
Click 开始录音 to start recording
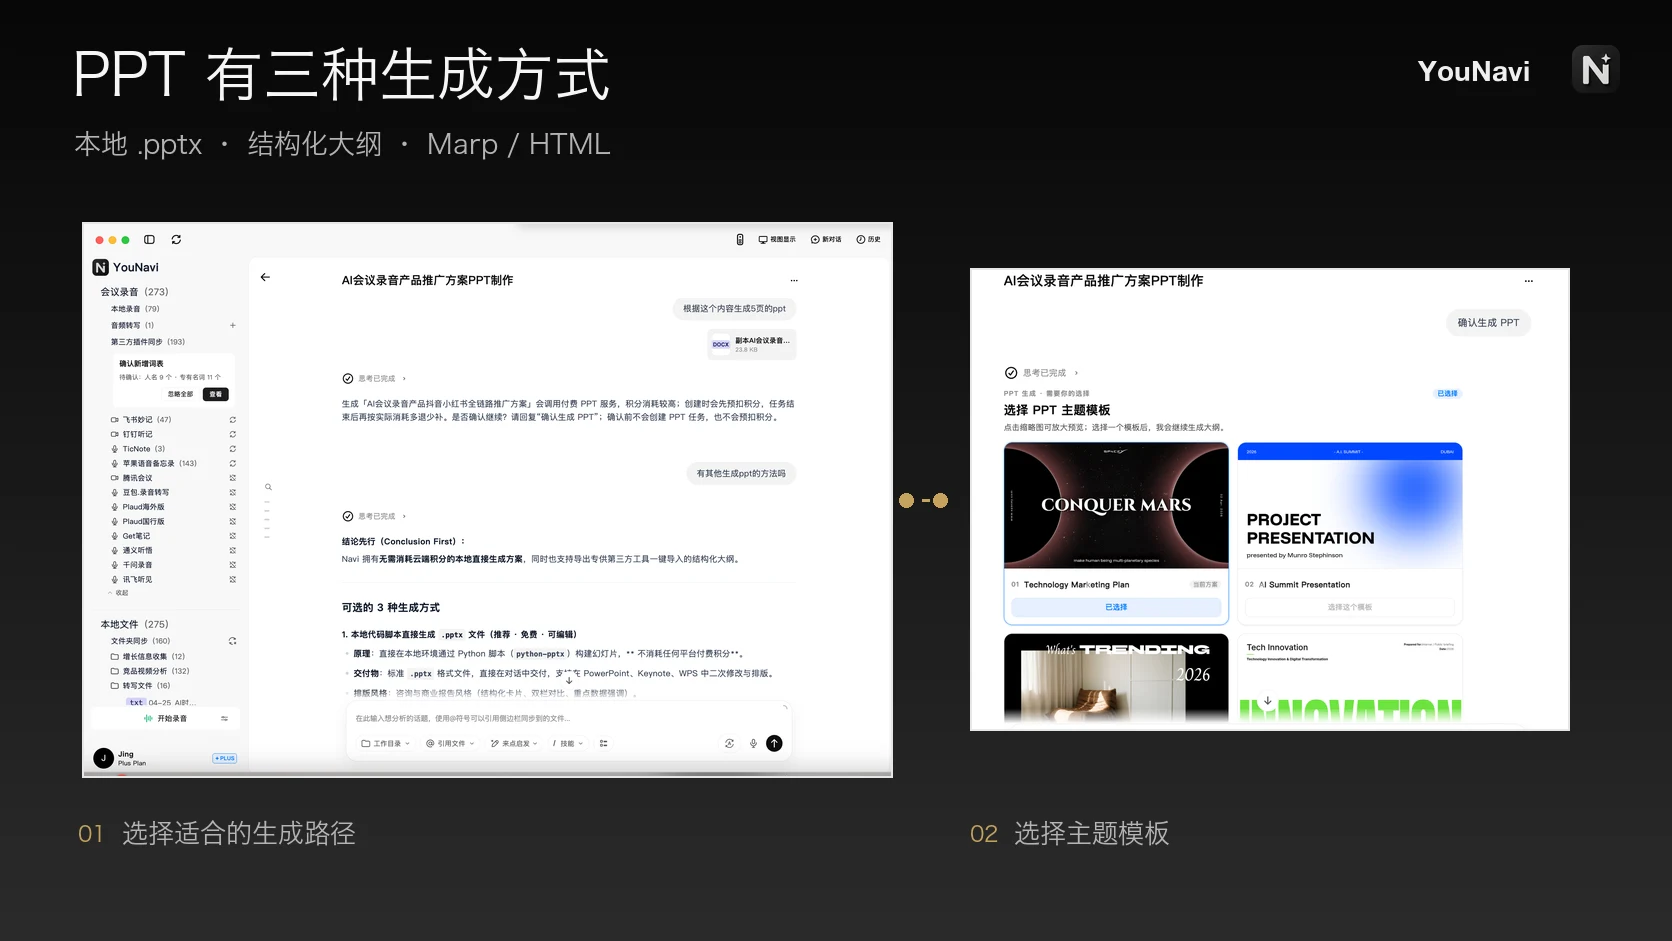(165, 719)
